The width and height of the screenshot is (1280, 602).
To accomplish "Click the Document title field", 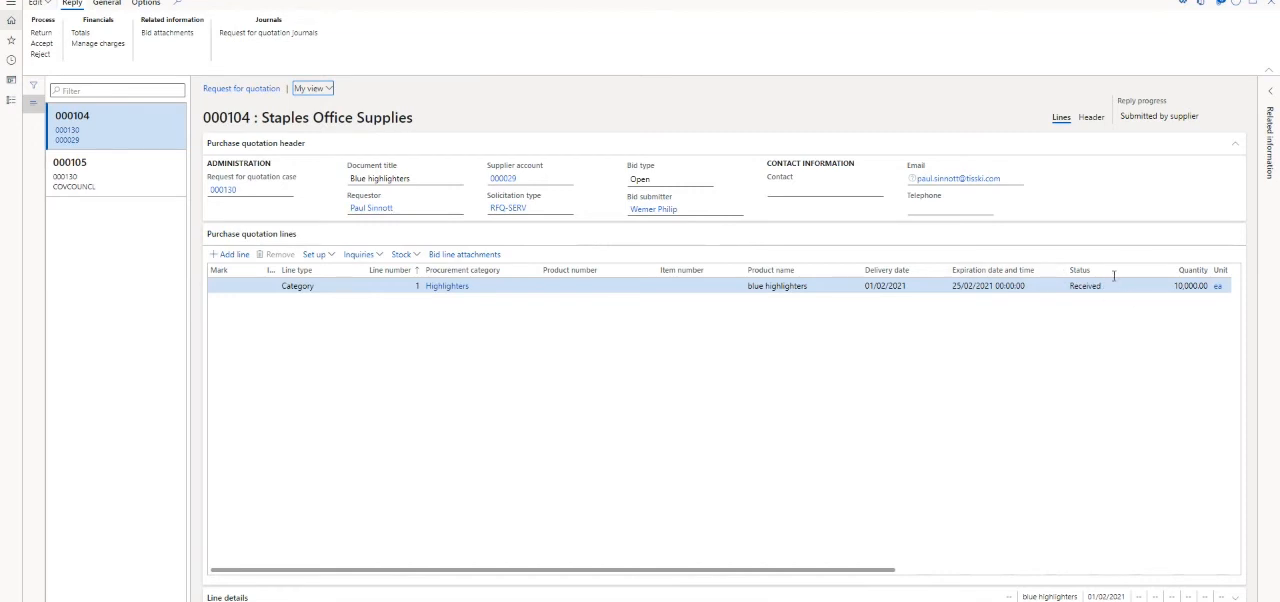I will click(405, 179).
